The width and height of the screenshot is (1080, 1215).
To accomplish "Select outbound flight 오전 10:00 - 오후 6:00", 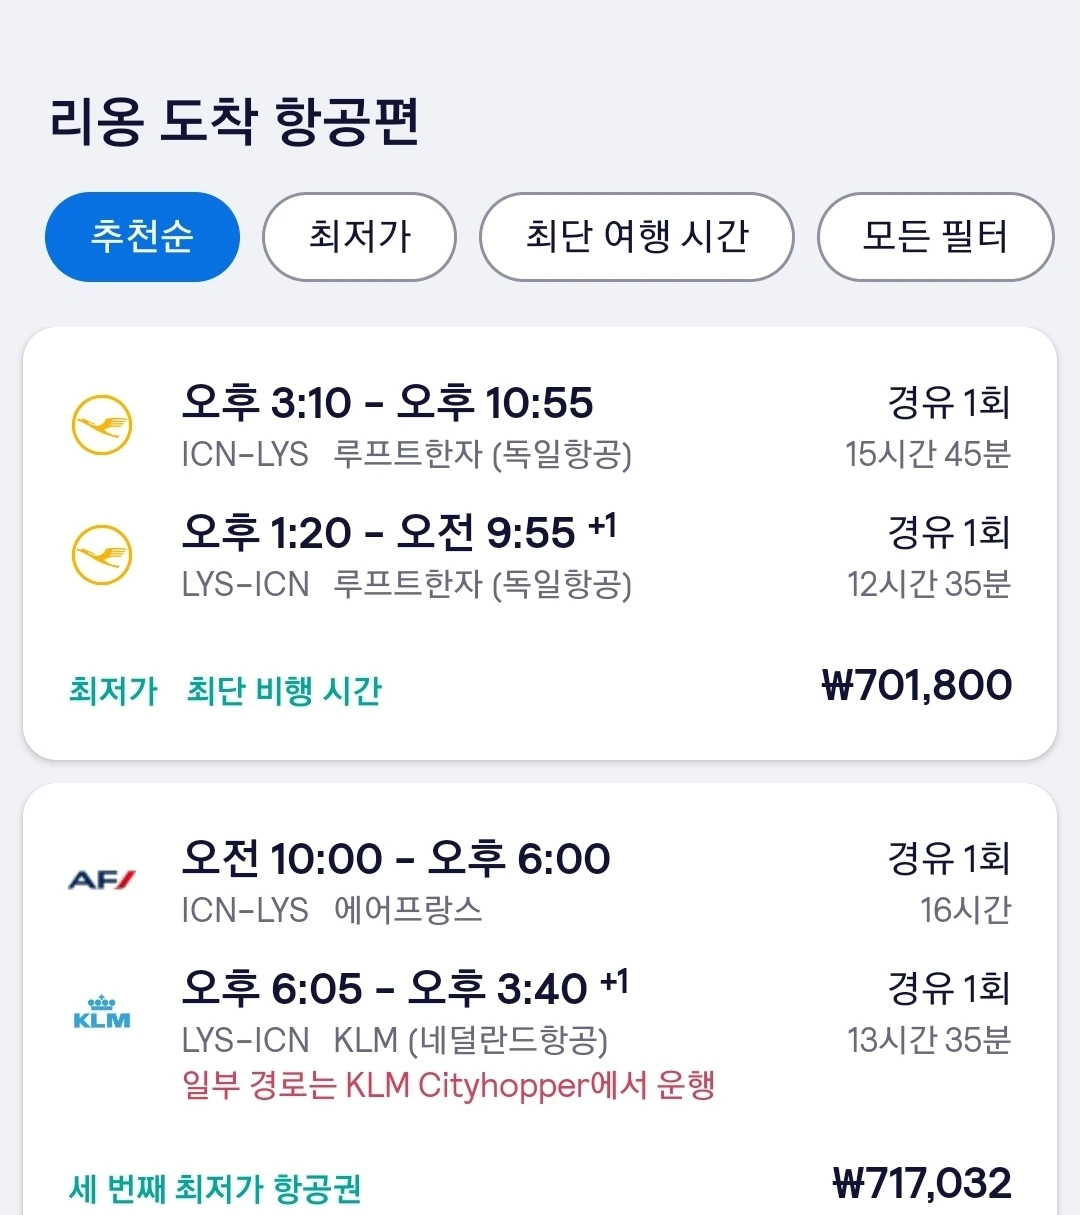I will pos(396,859).
